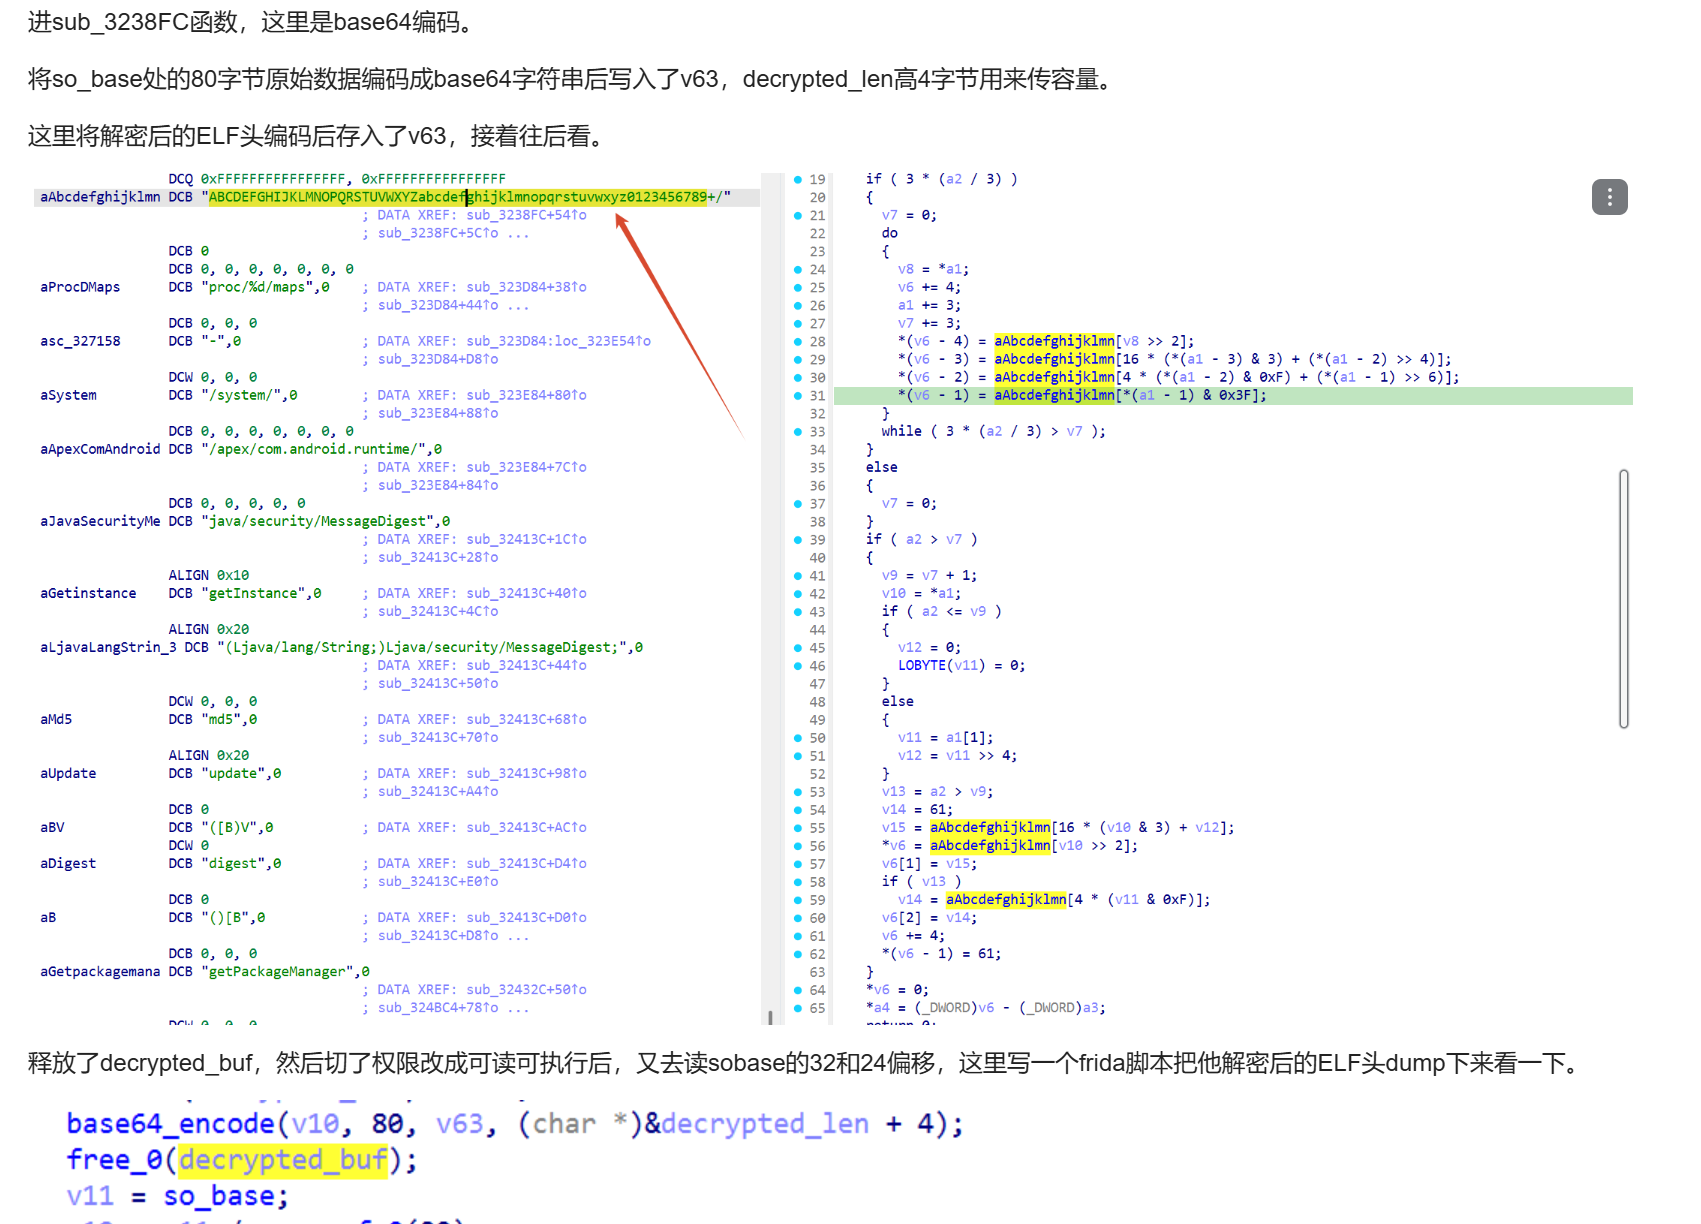Click xref sub_323E84+80↑o

coord(527,395)
